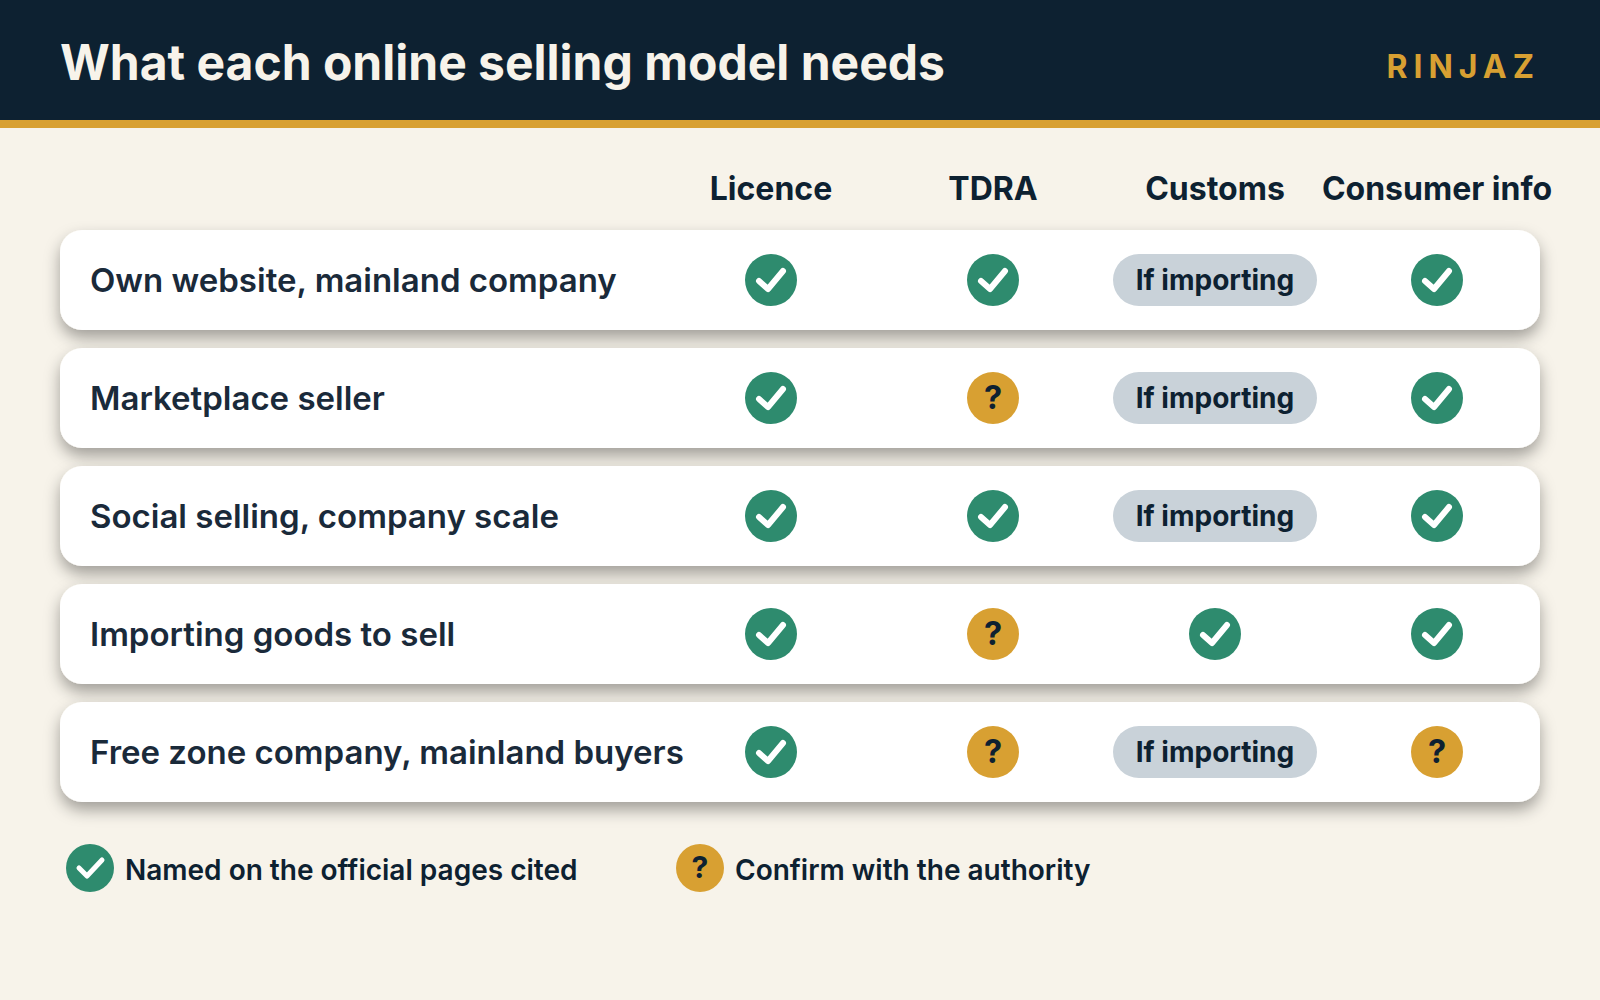
Task: Click the RINJAZ brand name
Action: 1462,66
